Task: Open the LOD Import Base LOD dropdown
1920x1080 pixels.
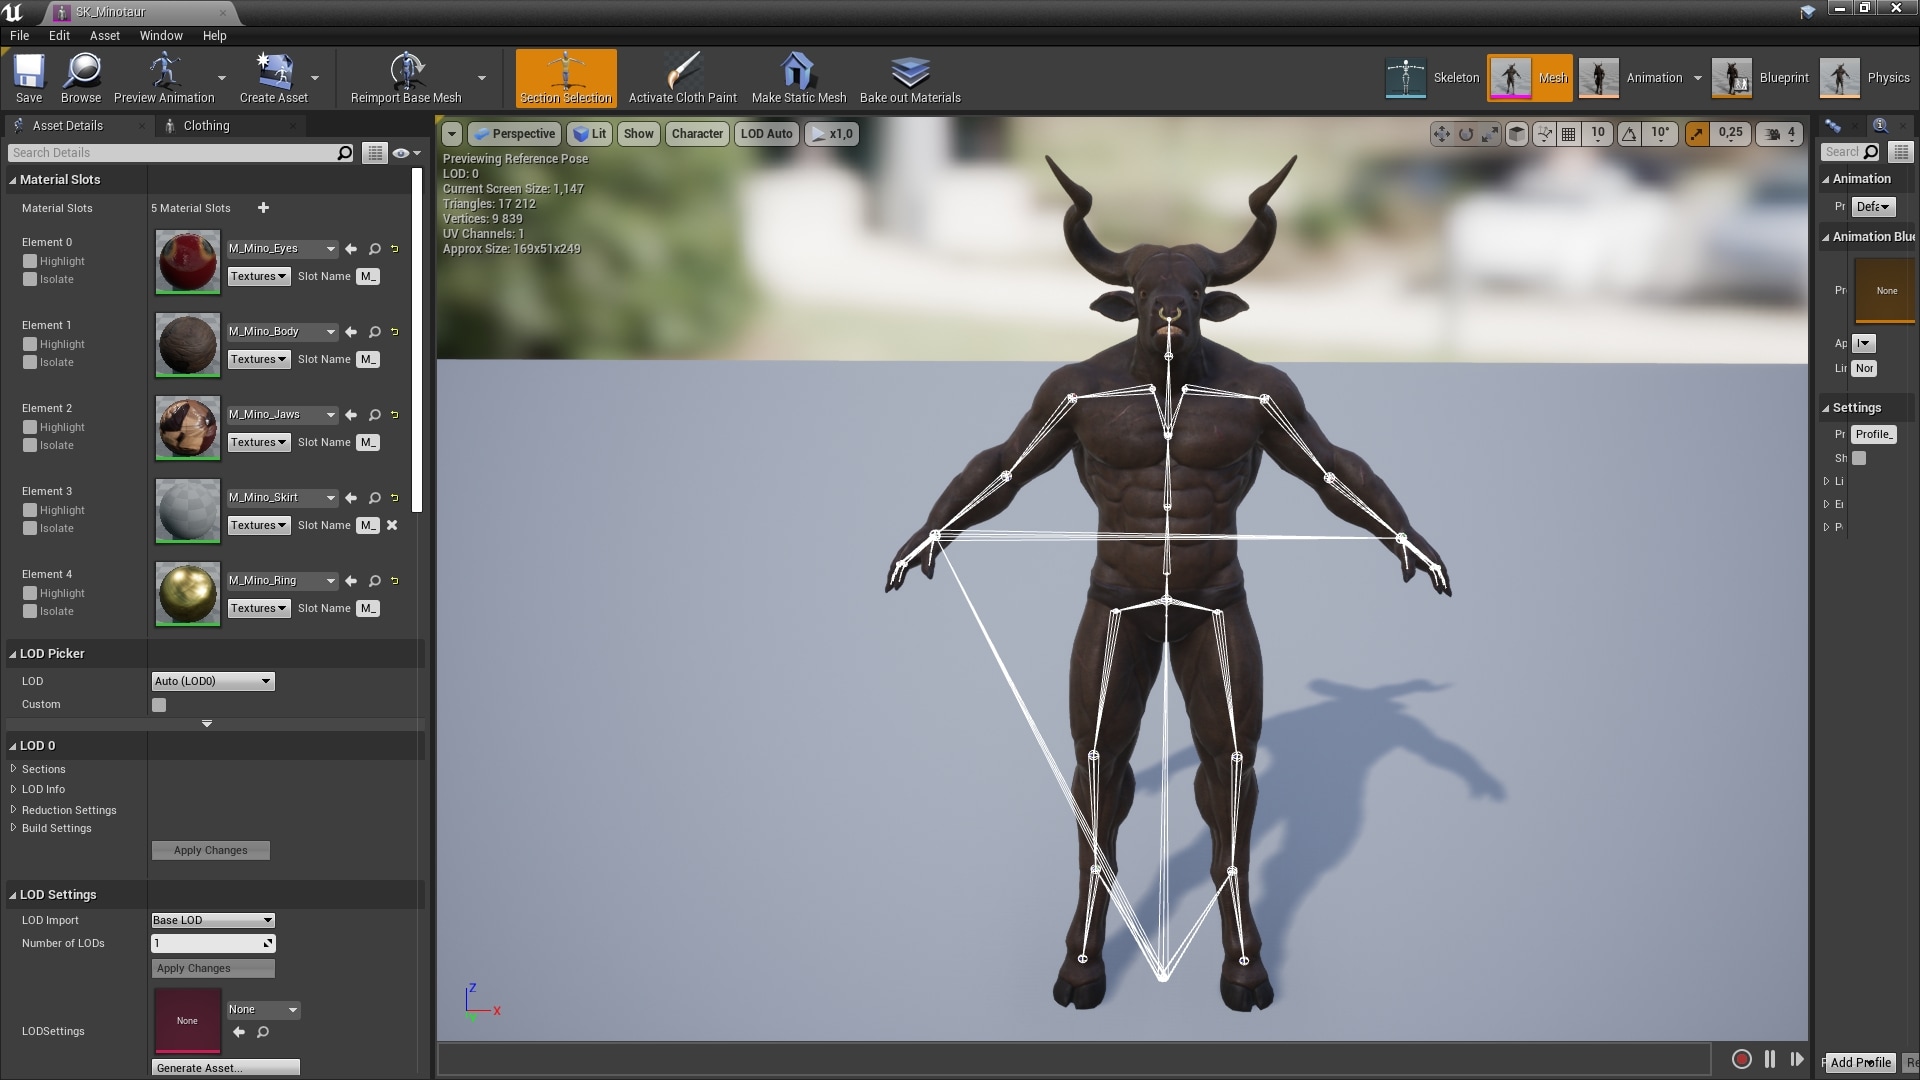Action: [212, 920]
